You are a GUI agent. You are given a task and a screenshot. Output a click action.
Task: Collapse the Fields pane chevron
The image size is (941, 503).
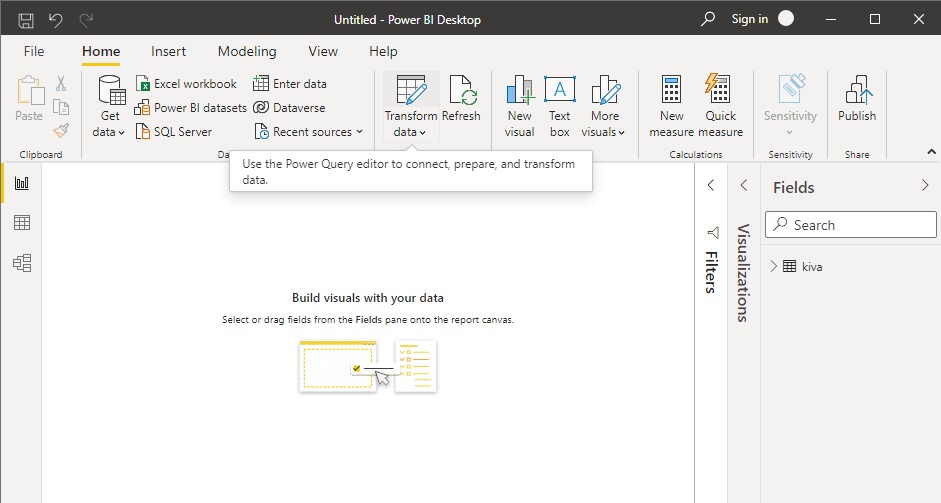coord(925,185)
